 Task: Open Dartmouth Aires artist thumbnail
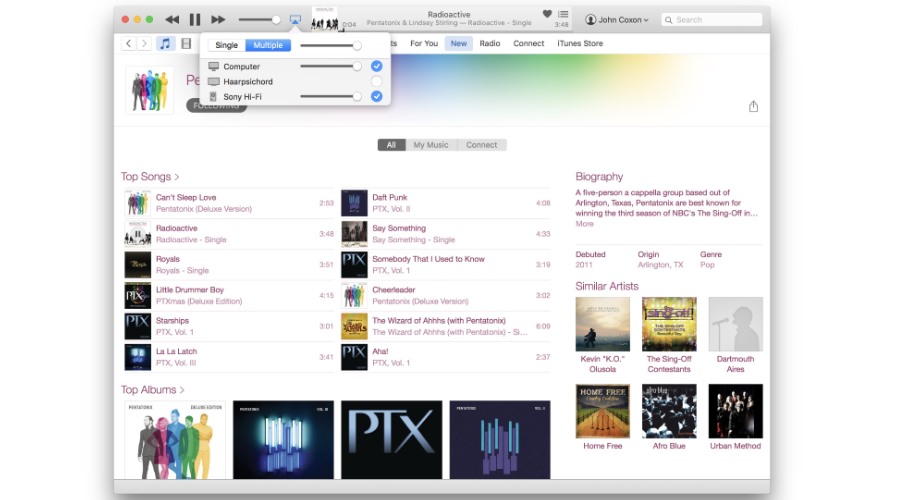[735, 324]
